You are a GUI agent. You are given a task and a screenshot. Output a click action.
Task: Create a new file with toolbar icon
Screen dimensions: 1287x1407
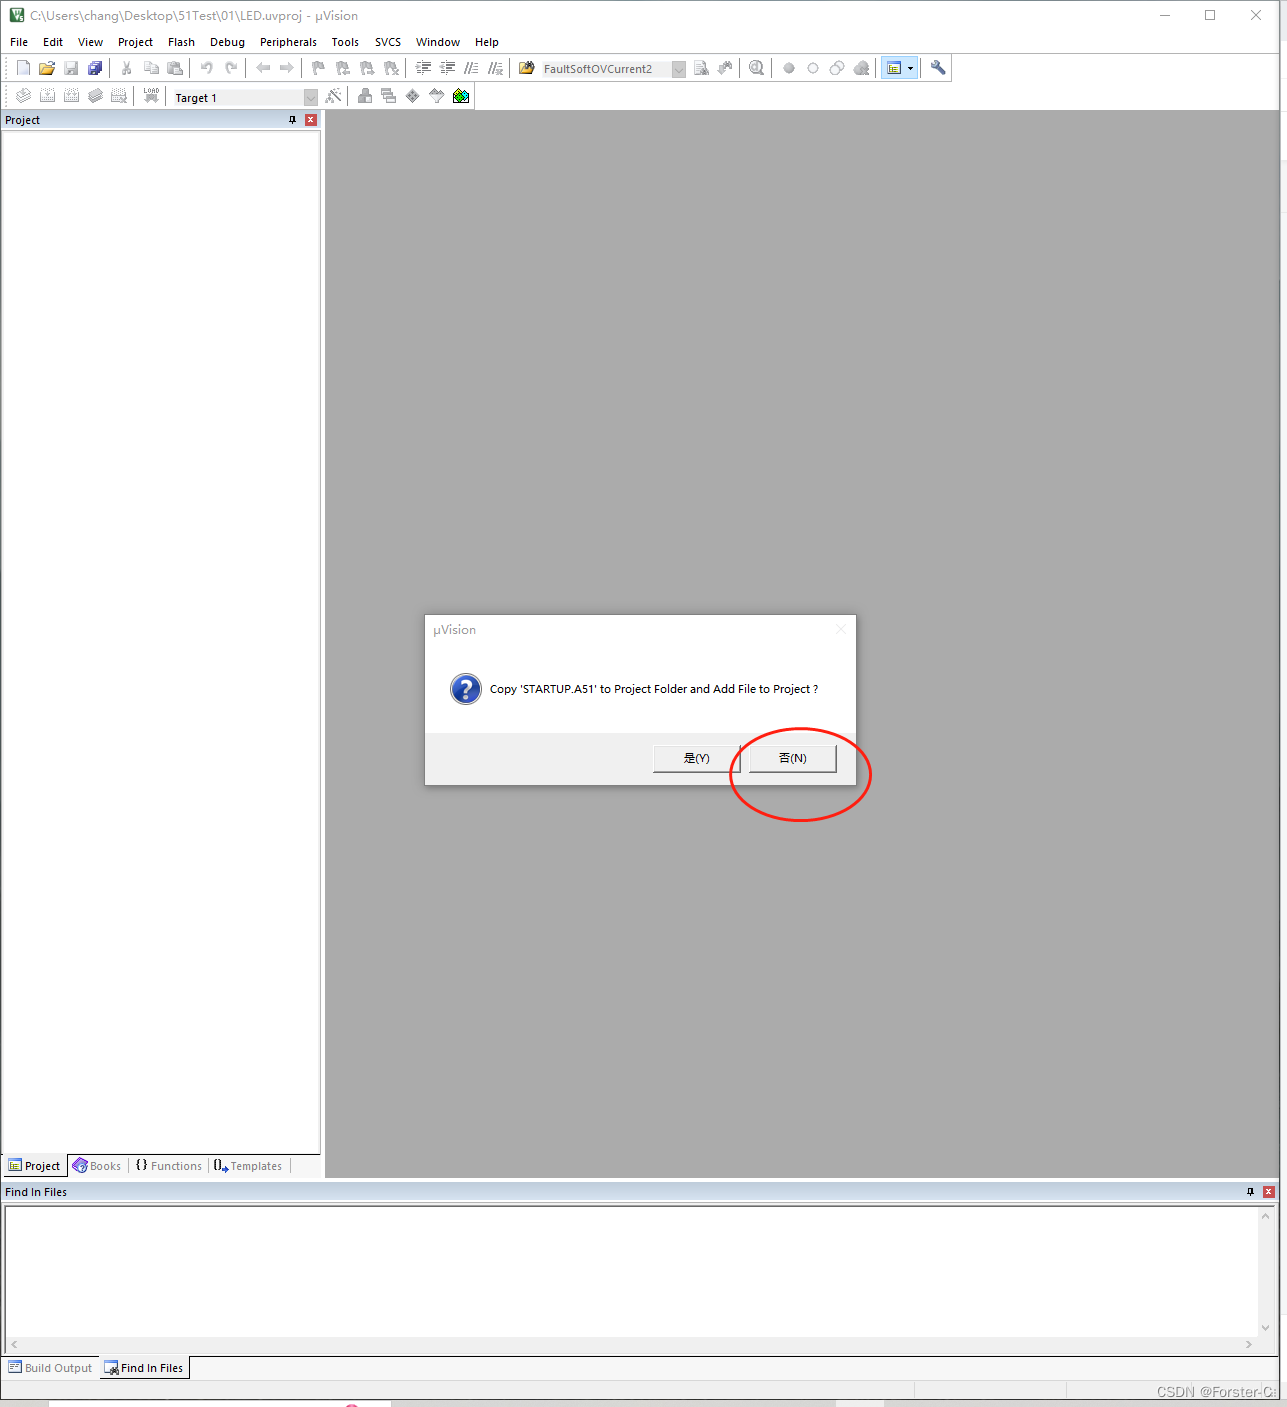point(23,68)
